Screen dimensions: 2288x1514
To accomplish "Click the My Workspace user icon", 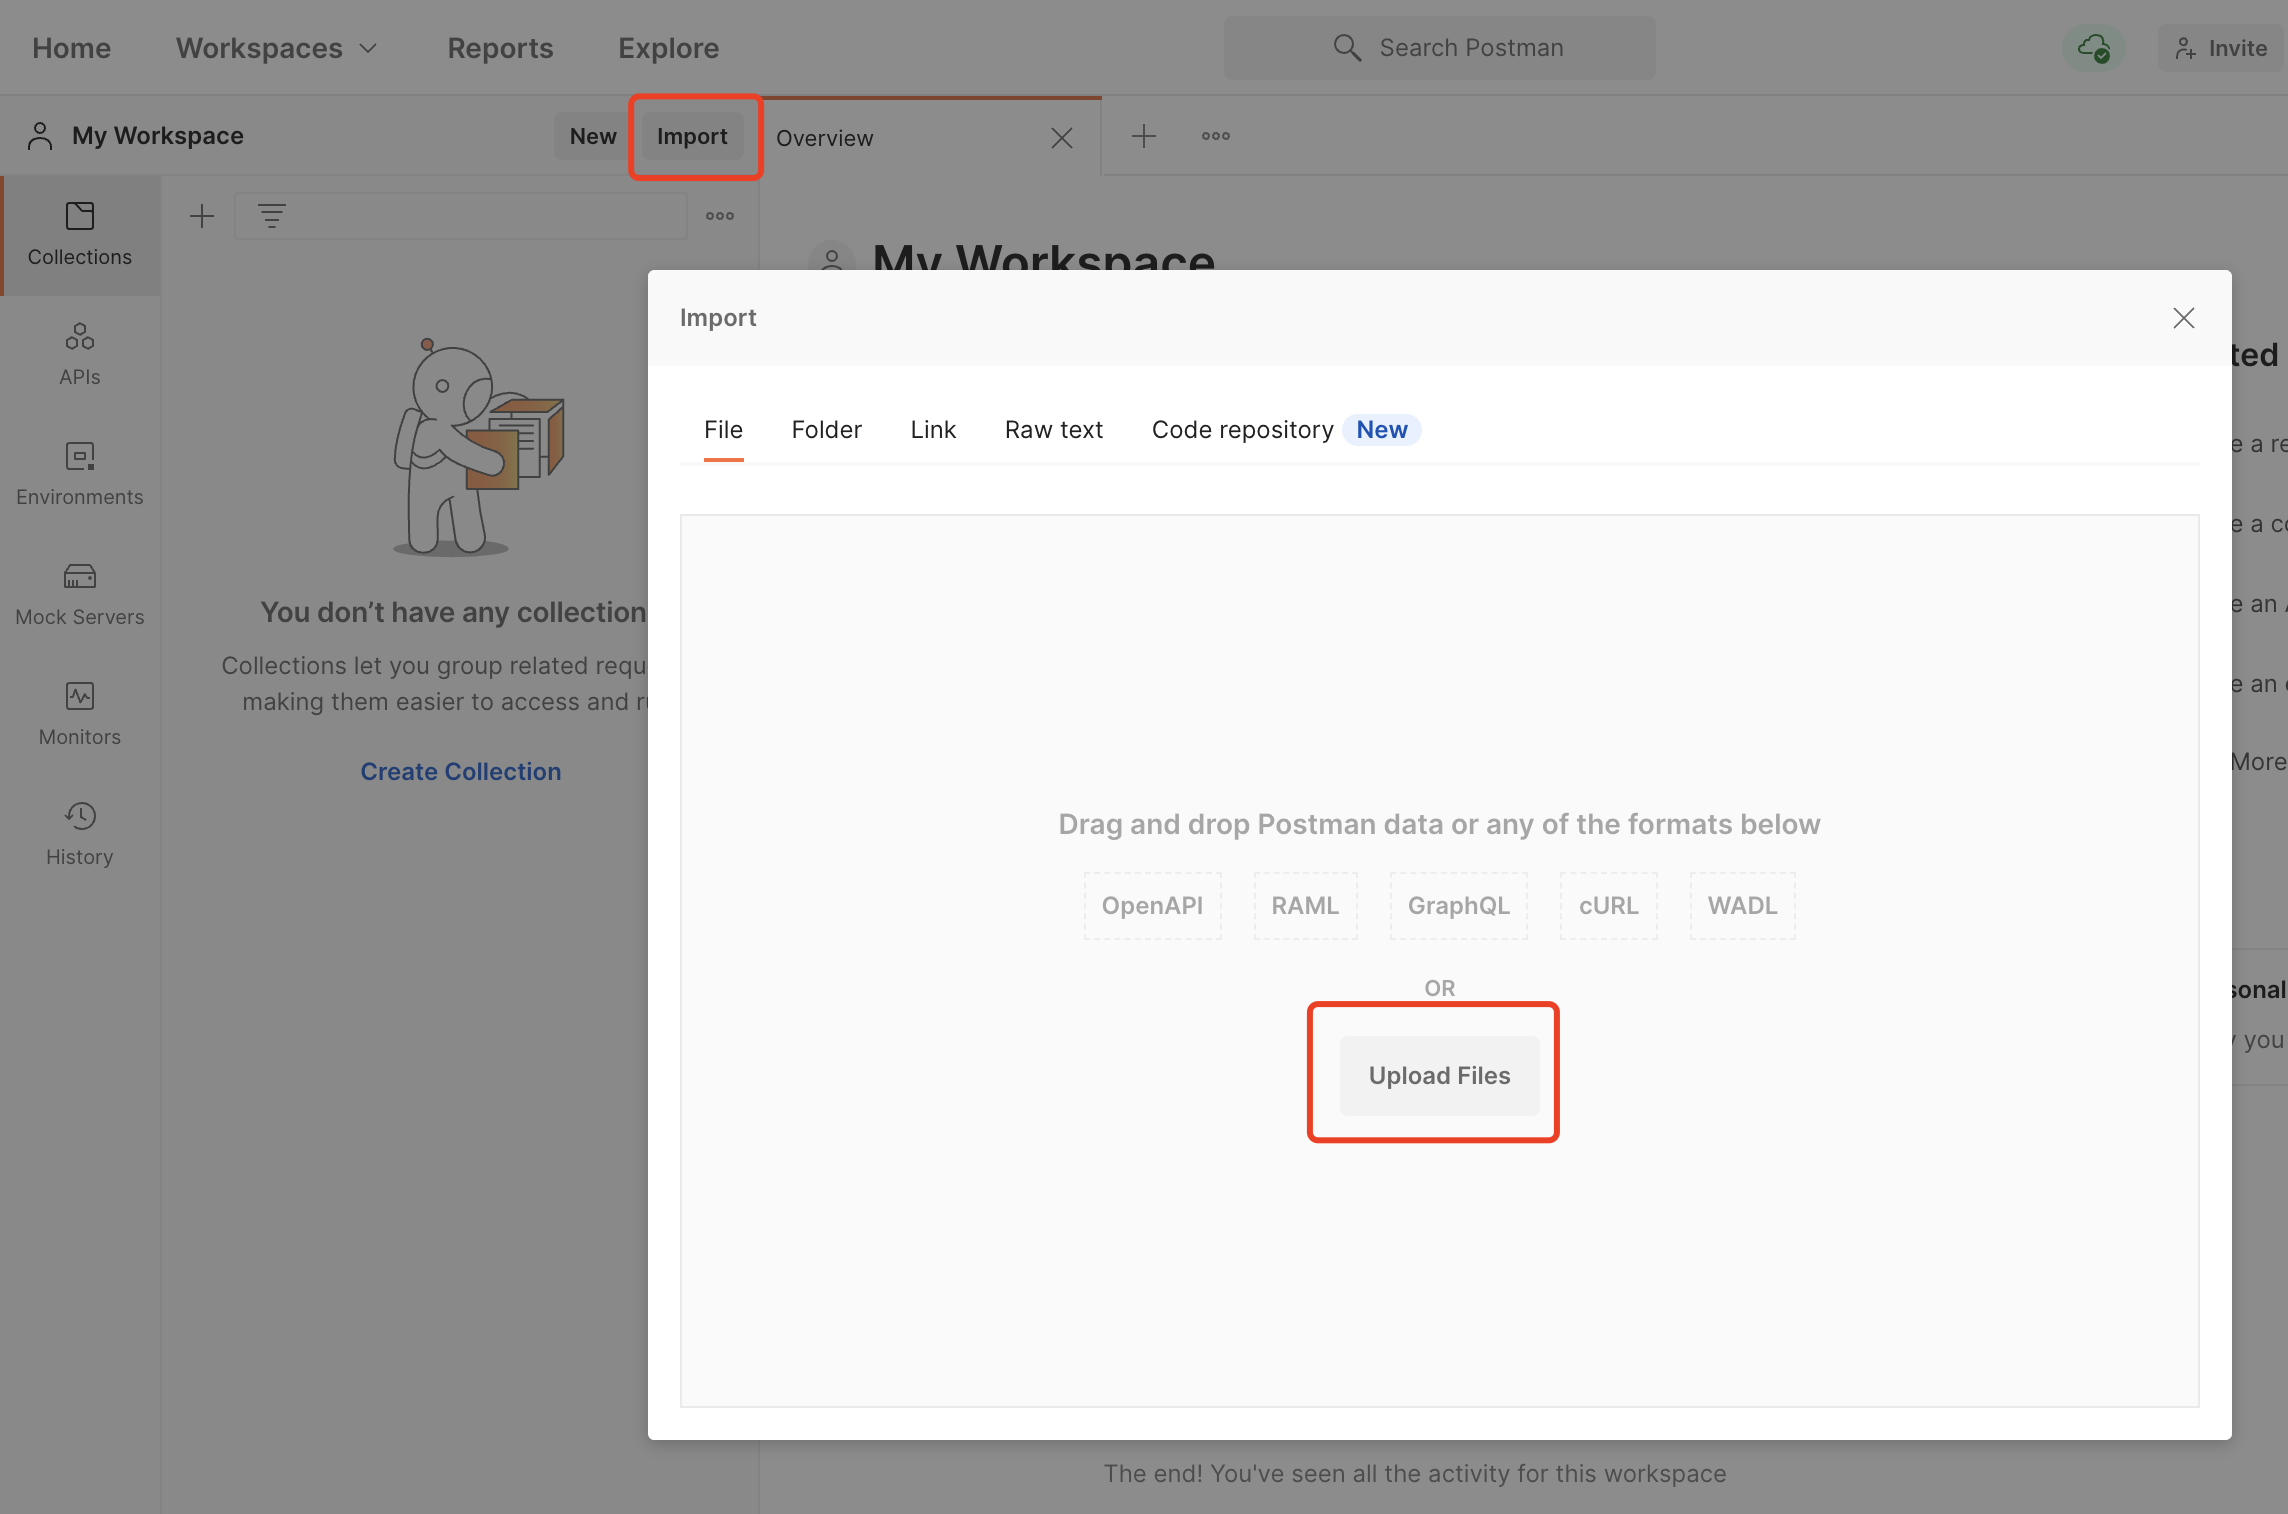I will 40,136.
